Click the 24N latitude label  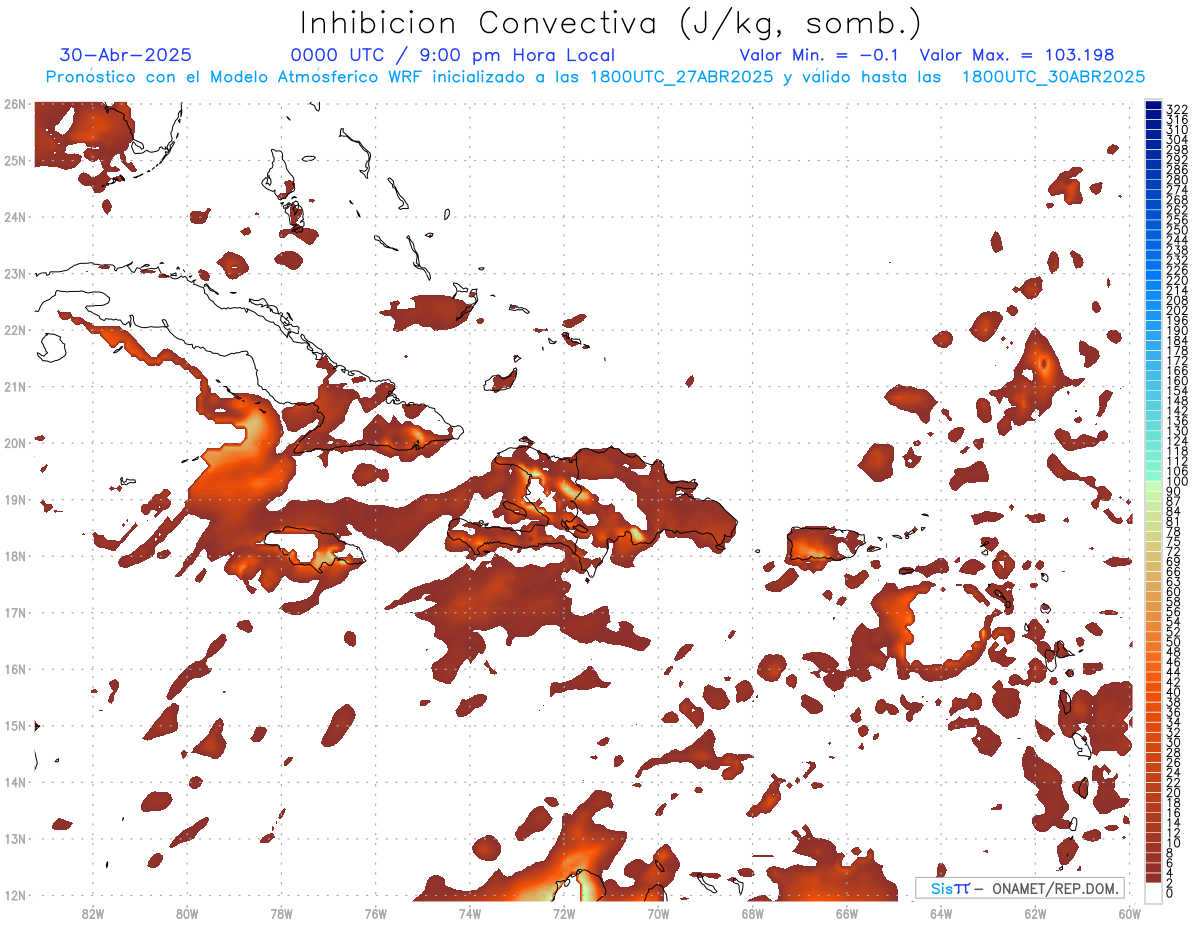coord(15,217)
